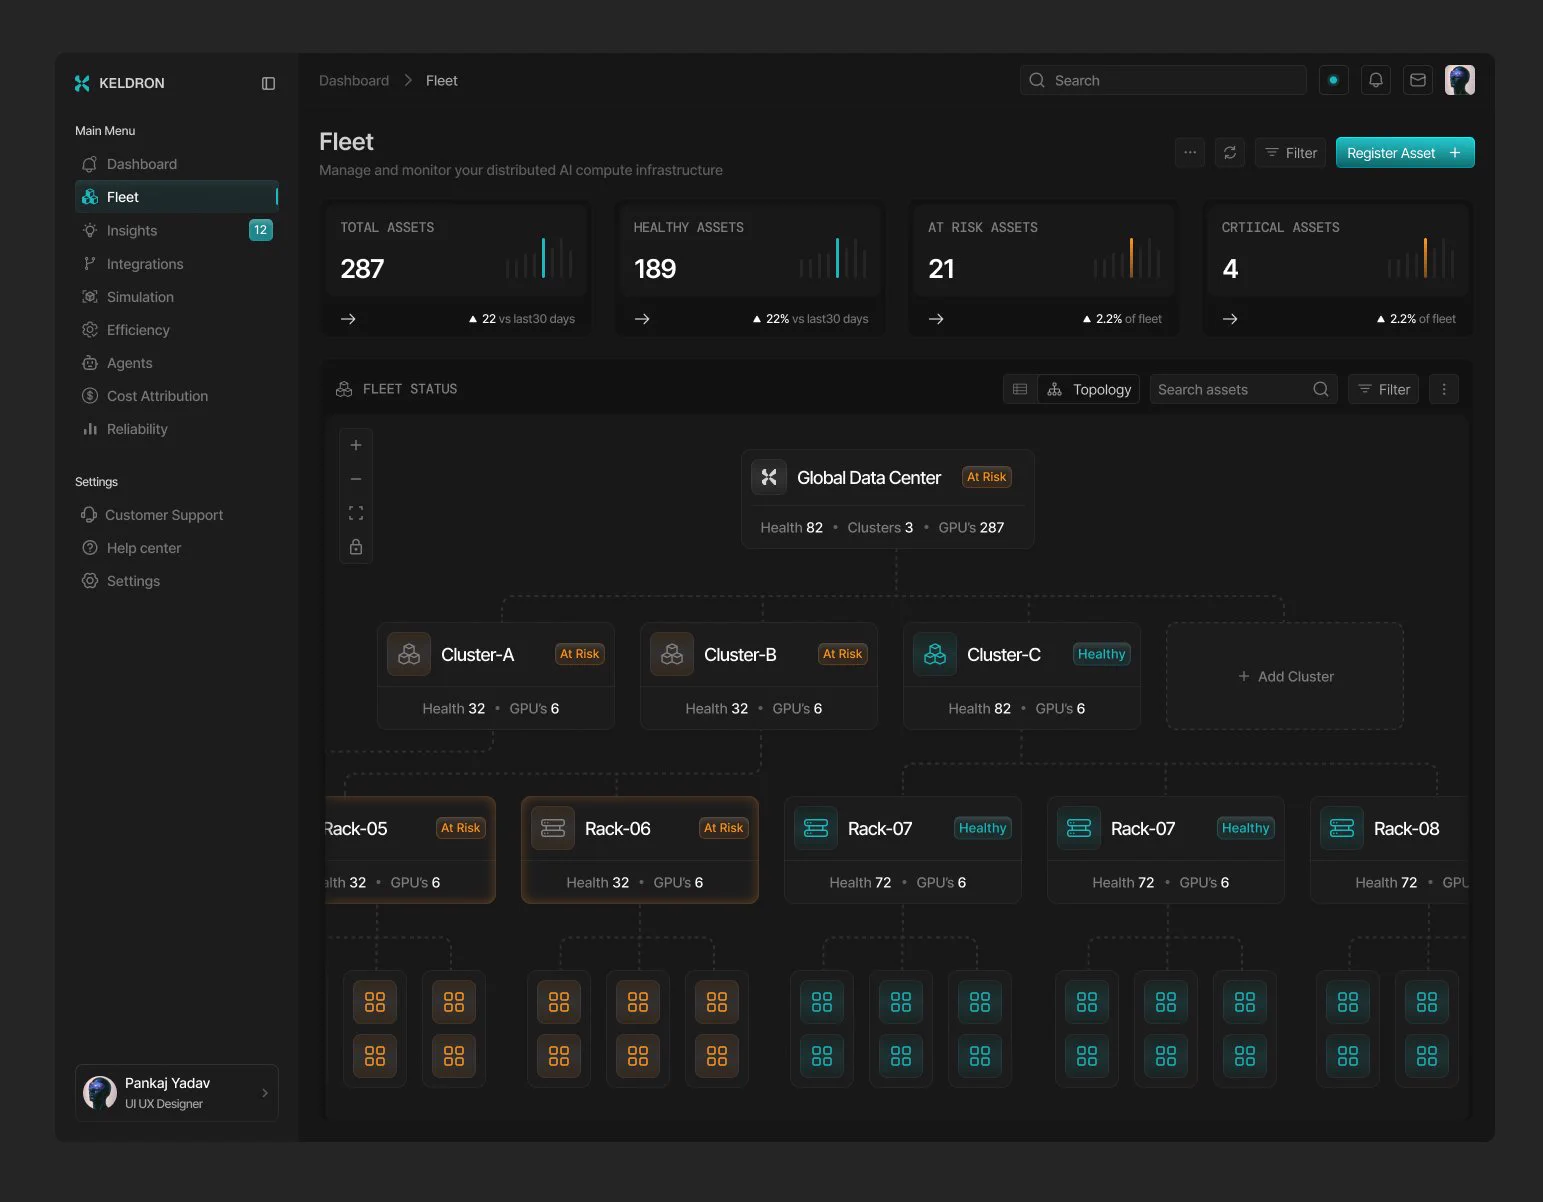The height and width of the screenshot is (1202, 1543).
Task: Open Simulation menu item
Action: (x=176, y=297)
